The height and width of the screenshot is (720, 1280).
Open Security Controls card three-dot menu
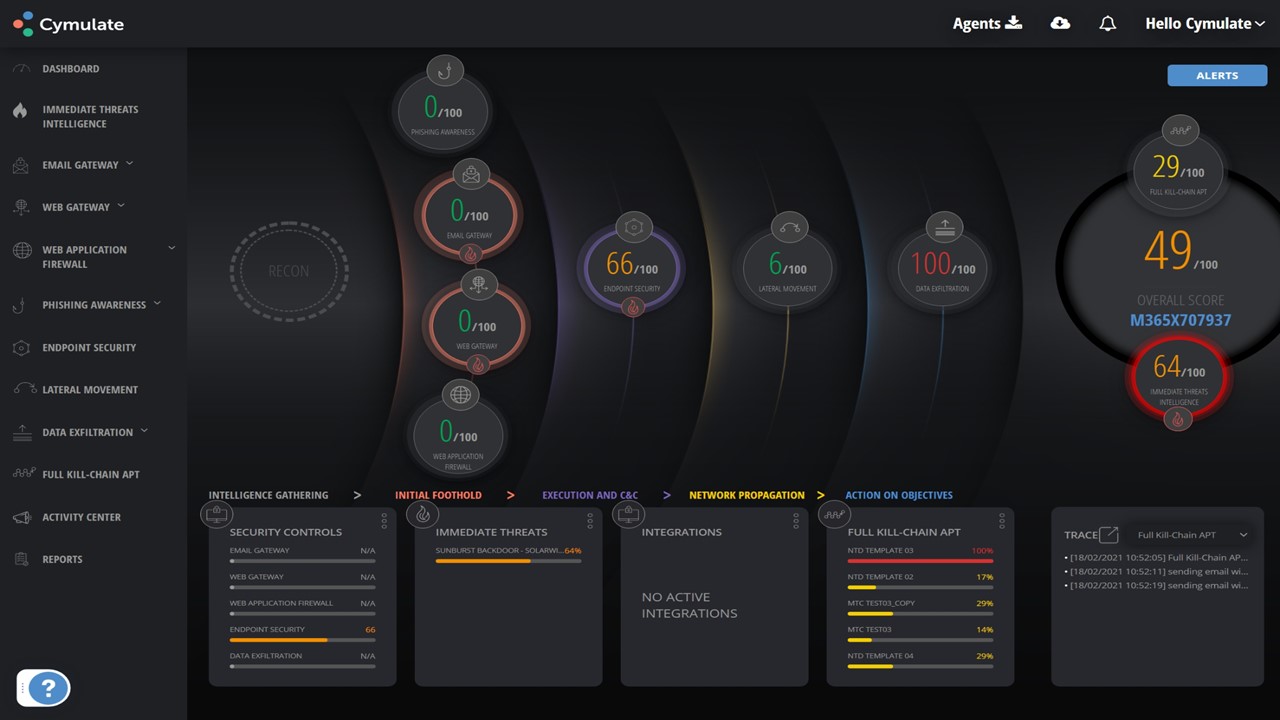pyautogui.click(x=384, y=521)
